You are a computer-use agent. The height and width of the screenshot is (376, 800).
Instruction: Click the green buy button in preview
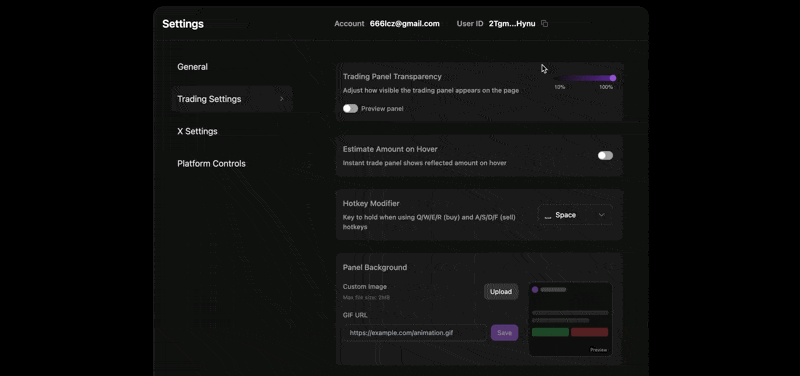pyautogui.click(x=550, y=332)
